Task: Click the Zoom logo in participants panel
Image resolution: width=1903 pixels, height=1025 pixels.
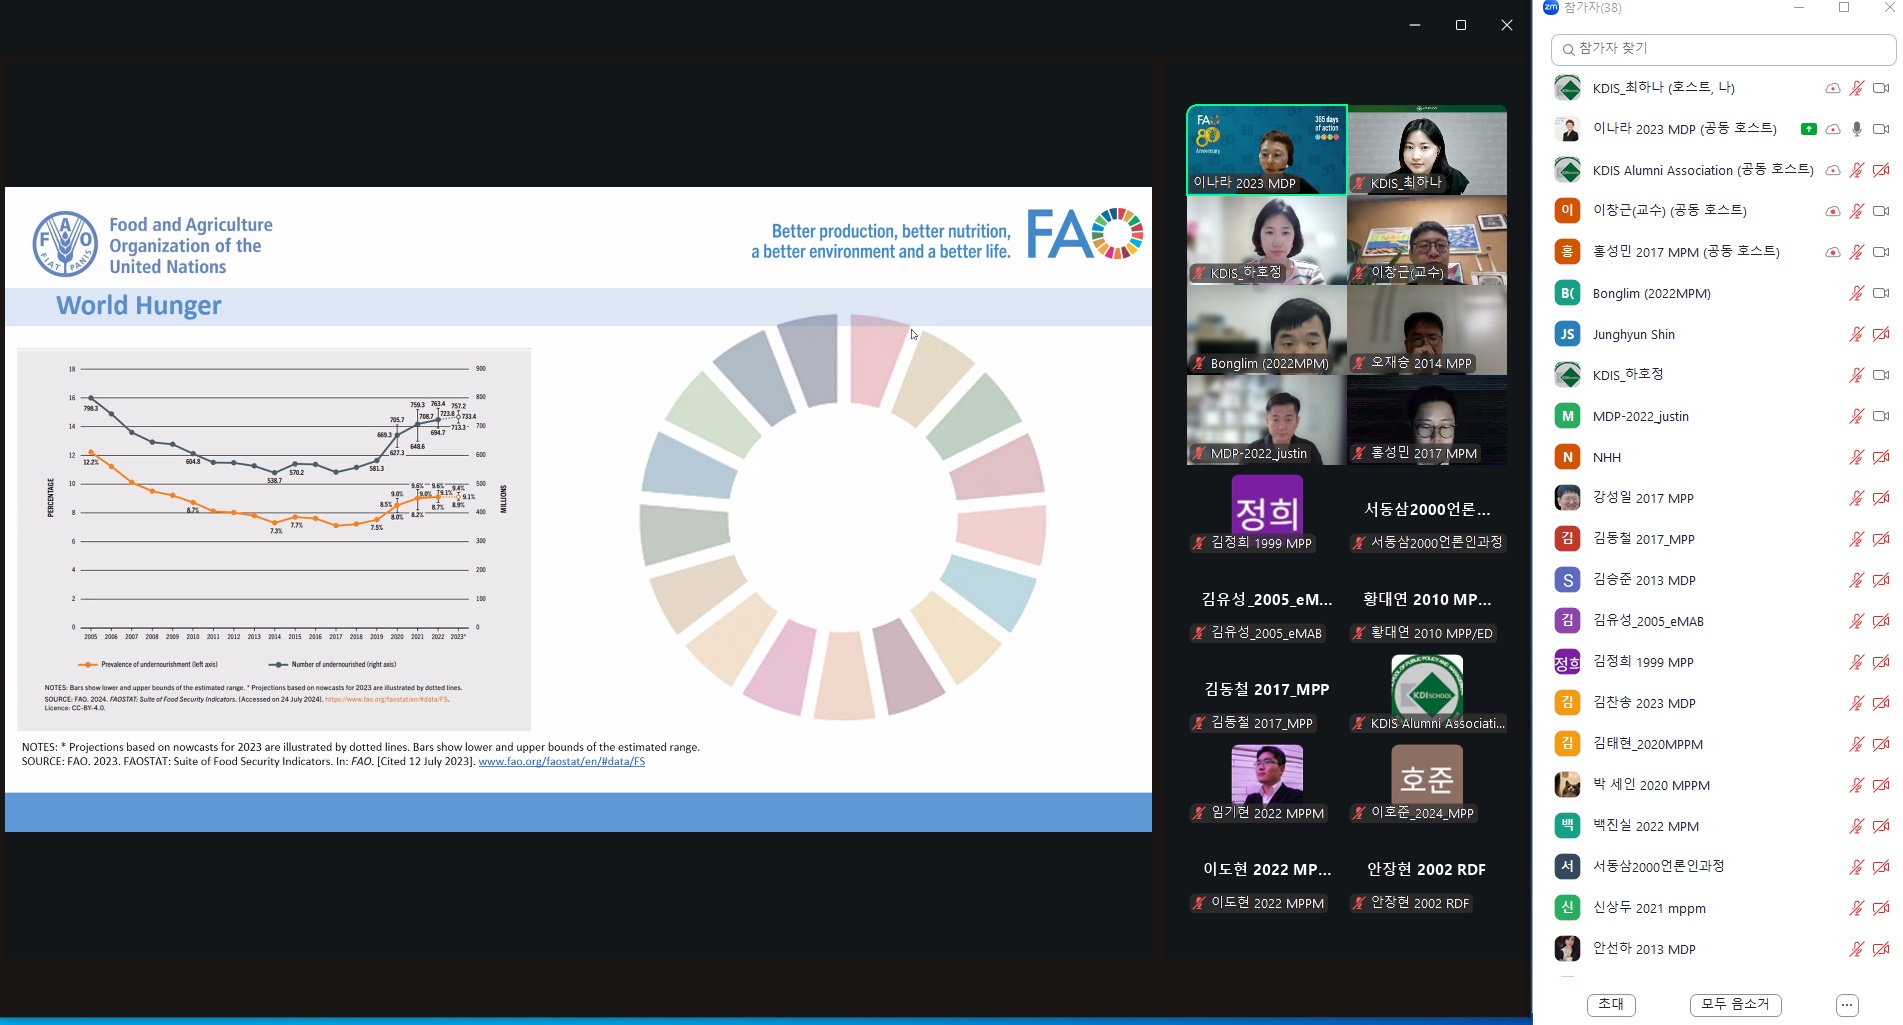Action: [x=1551, y=7]
